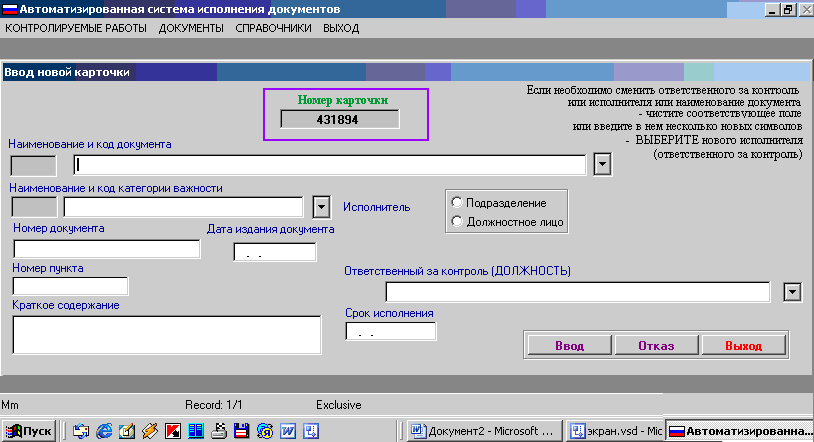Switch to Документ2 Microsoft Word taskbar button
This screenshot has width=814, height=442.
[484, 431]
